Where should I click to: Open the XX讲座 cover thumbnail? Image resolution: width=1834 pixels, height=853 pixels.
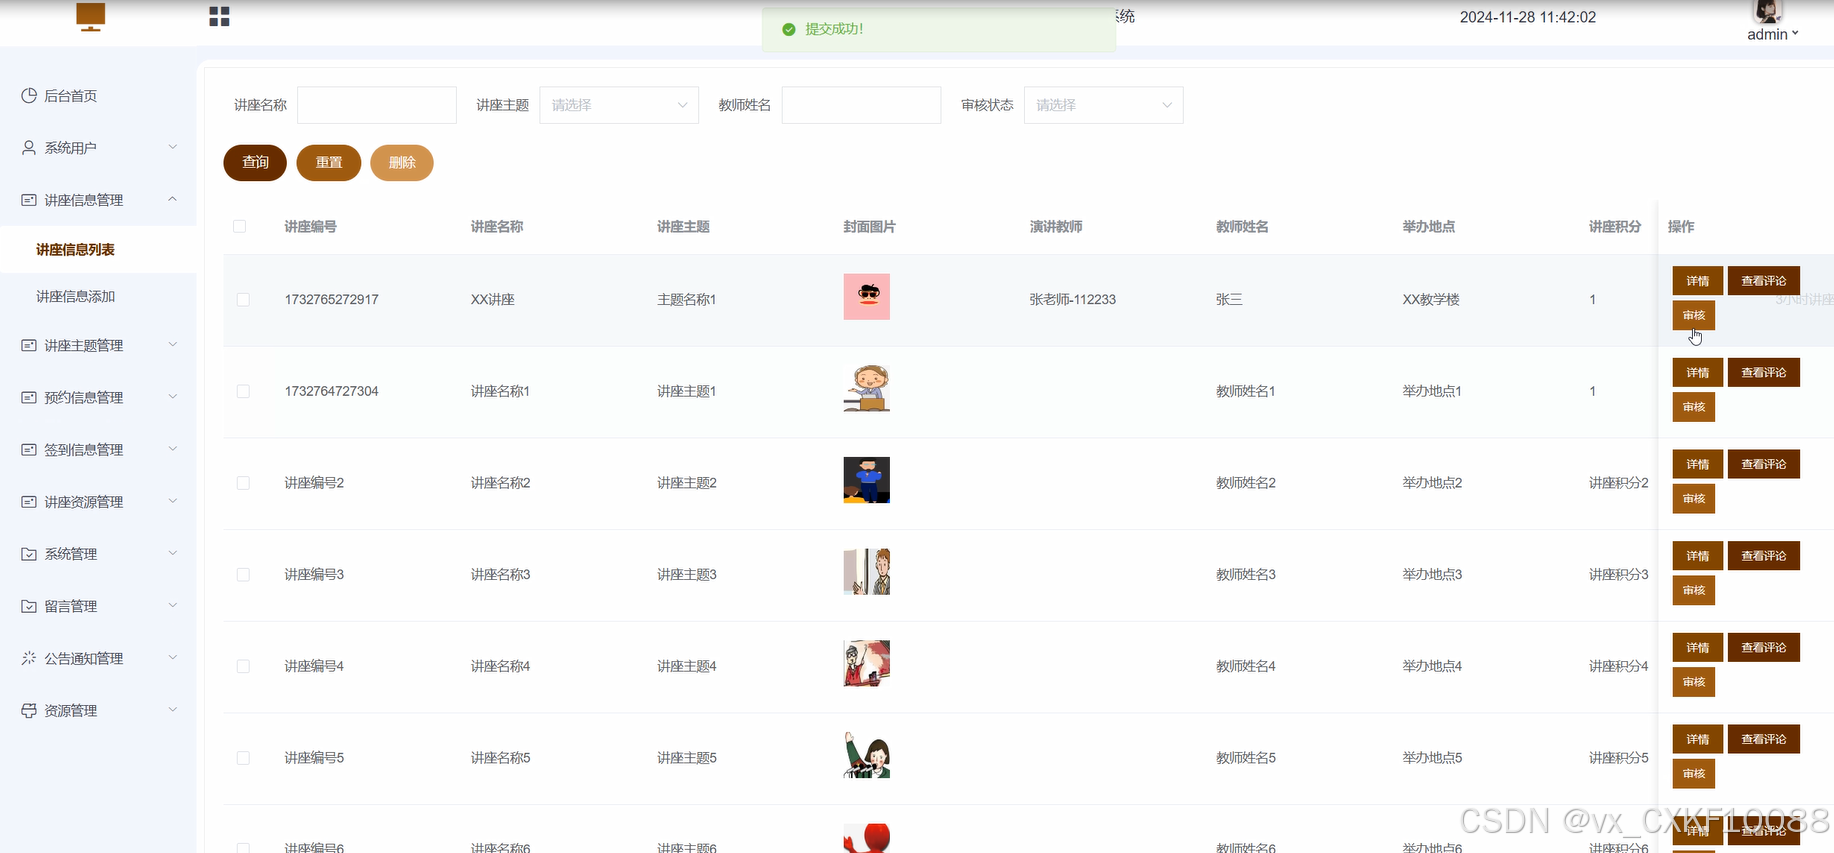866,297
